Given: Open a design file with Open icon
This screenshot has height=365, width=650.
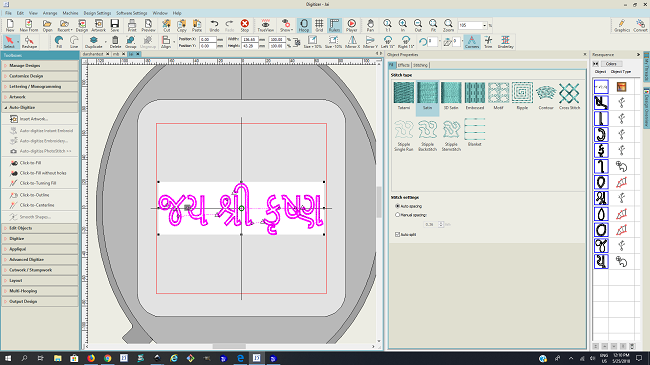Looking at the screenshot, I should [47, 25].
